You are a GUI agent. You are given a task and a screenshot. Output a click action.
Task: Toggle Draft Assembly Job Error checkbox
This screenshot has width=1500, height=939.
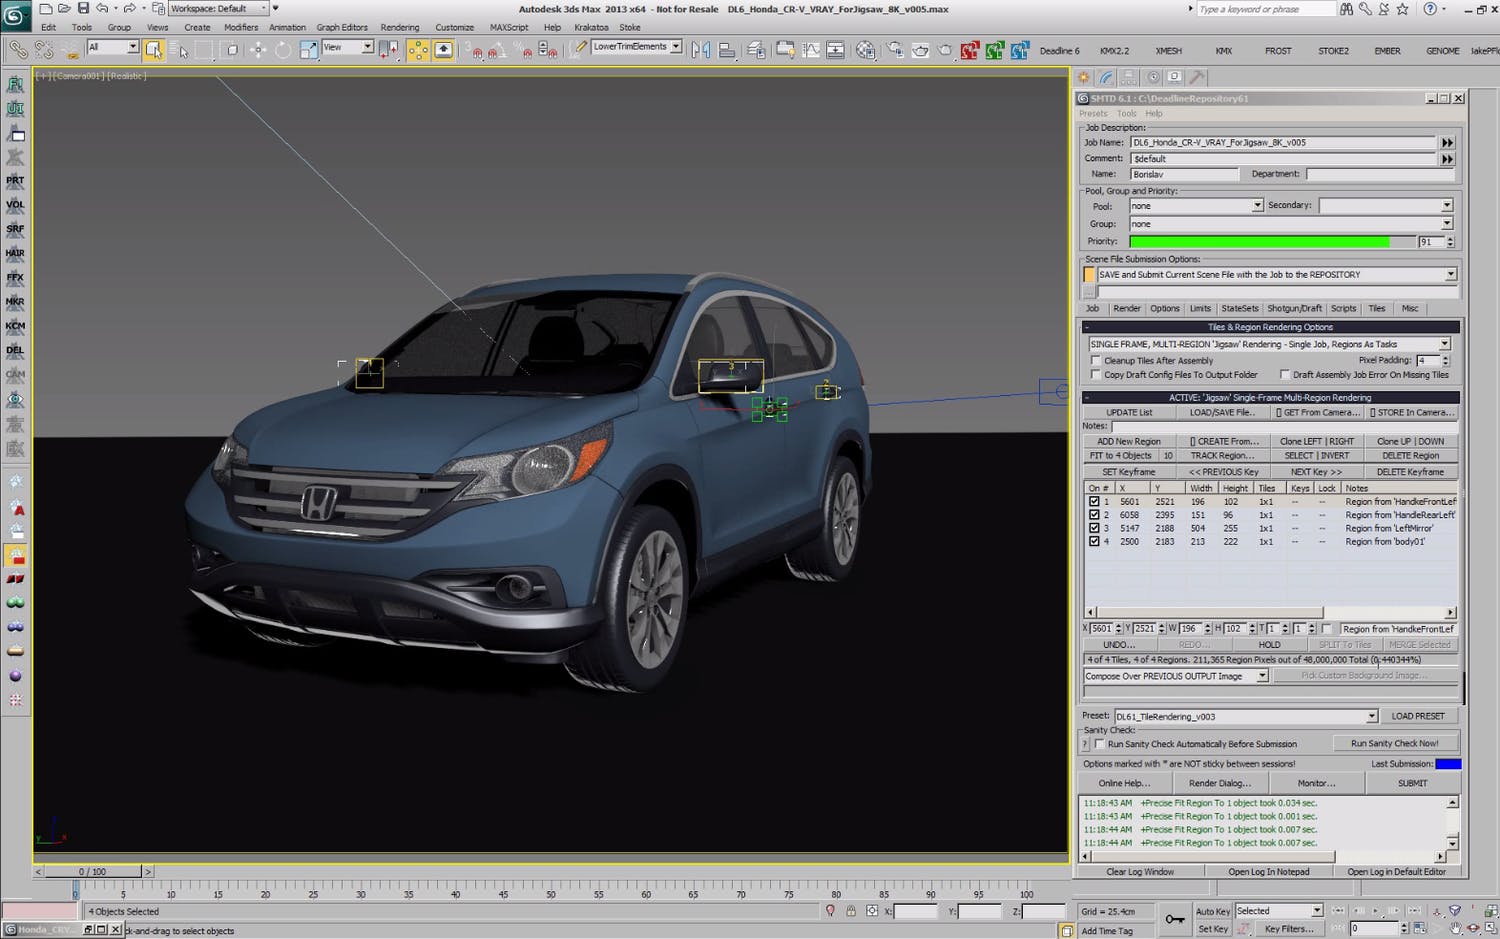click(1285, 375)
